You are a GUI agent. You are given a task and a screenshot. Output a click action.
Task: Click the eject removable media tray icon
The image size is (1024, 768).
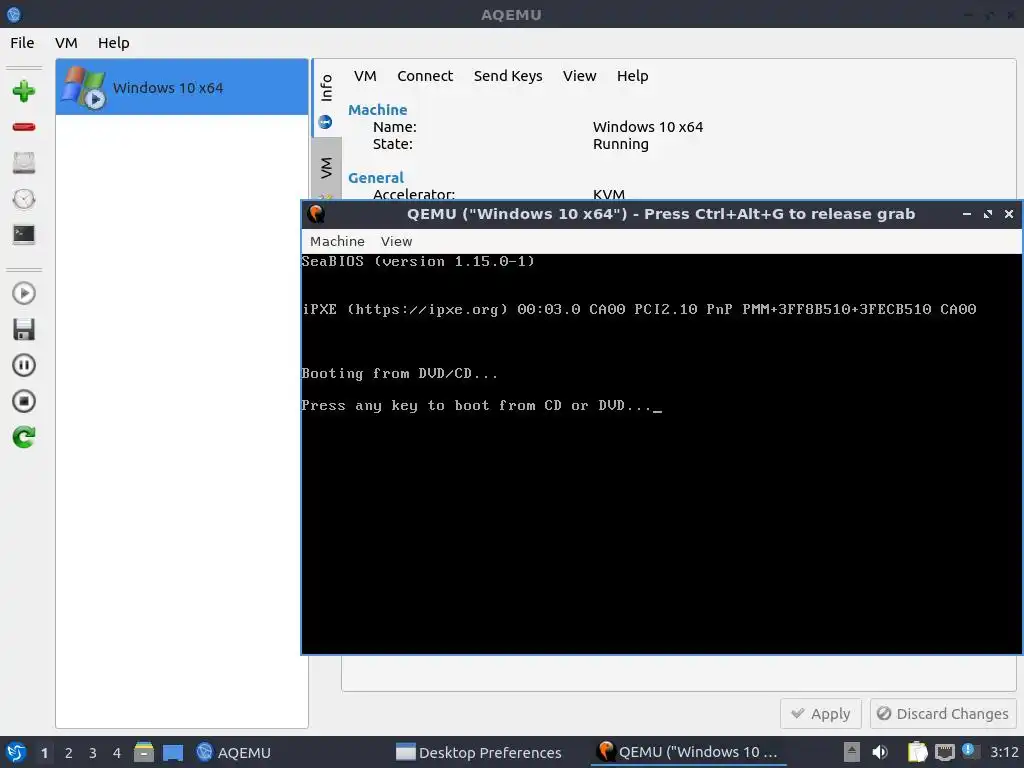point(852,752)
